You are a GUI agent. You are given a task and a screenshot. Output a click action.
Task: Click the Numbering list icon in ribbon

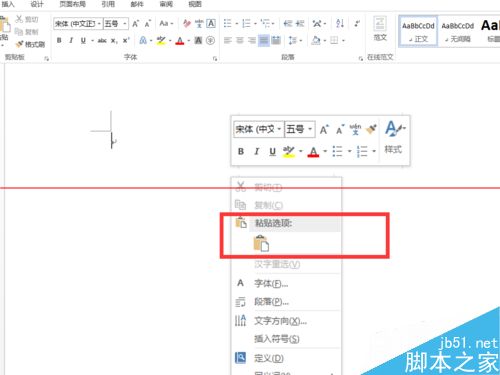coord(246,23)
